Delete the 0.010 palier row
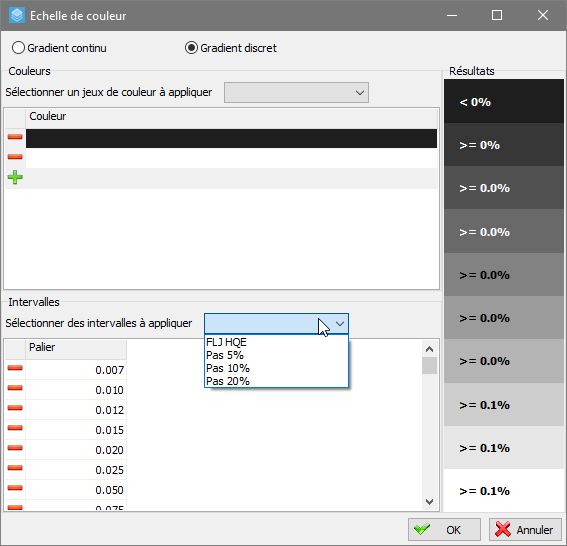The height and width of the screenshot is (546, 567). pyautogui.click(x=15, y=388)
